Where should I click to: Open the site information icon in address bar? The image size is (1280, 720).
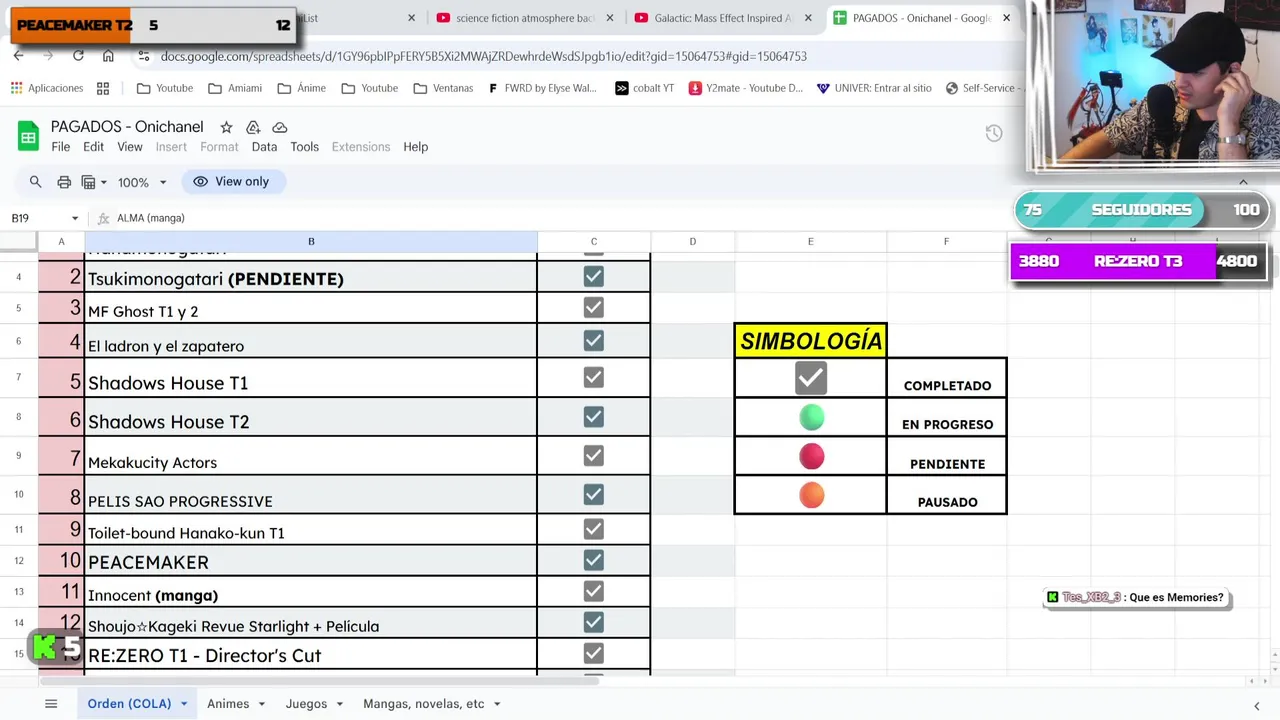[144, 56]
